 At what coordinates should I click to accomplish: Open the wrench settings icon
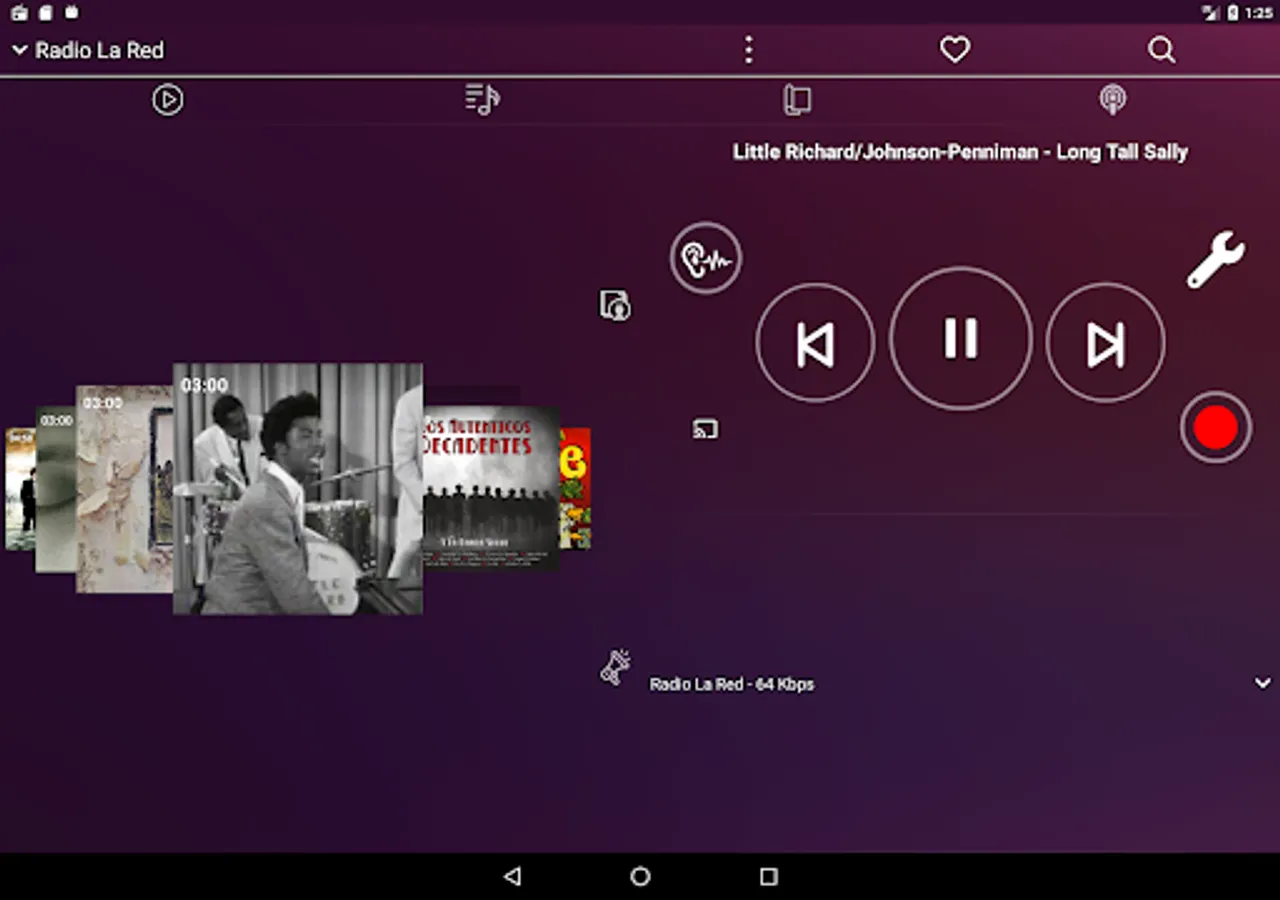pos(1216,260)
